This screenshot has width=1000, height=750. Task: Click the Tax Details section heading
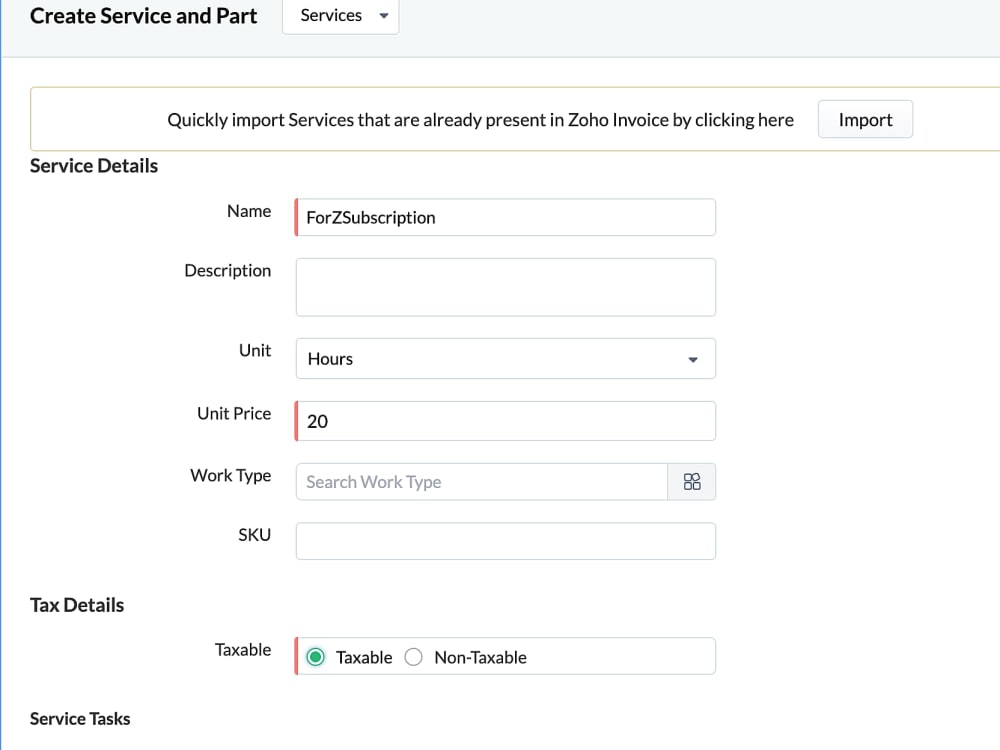pos(76,605)
